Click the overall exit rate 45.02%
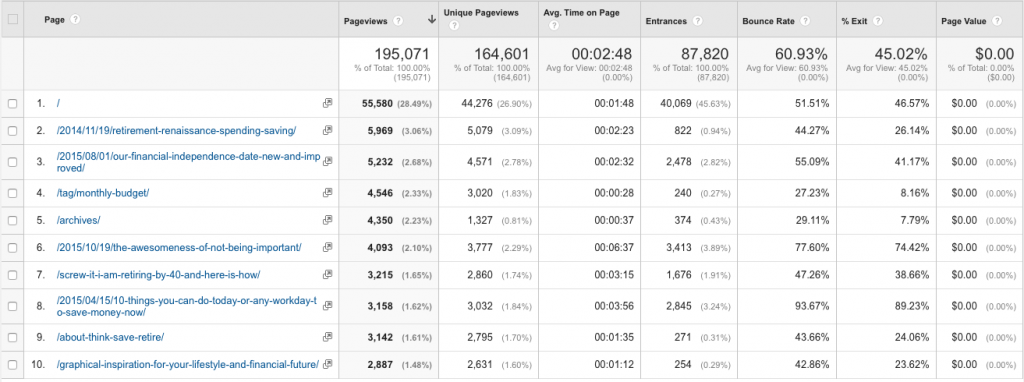 pyautogui.click(x=901, y=54)
